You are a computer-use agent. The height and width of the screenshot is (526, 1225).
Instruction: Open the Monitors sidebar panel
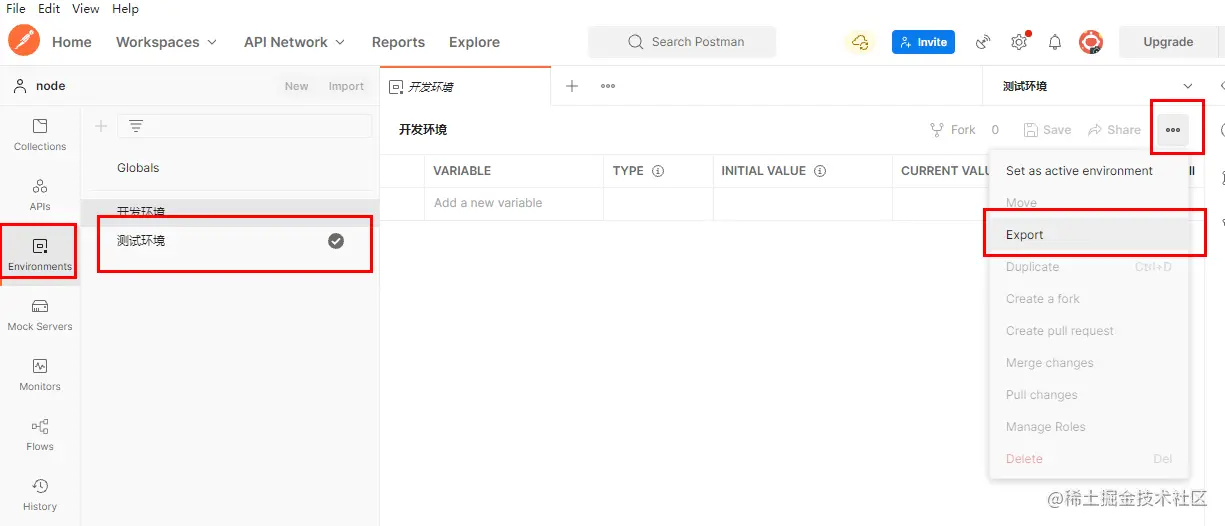(40, 375)
